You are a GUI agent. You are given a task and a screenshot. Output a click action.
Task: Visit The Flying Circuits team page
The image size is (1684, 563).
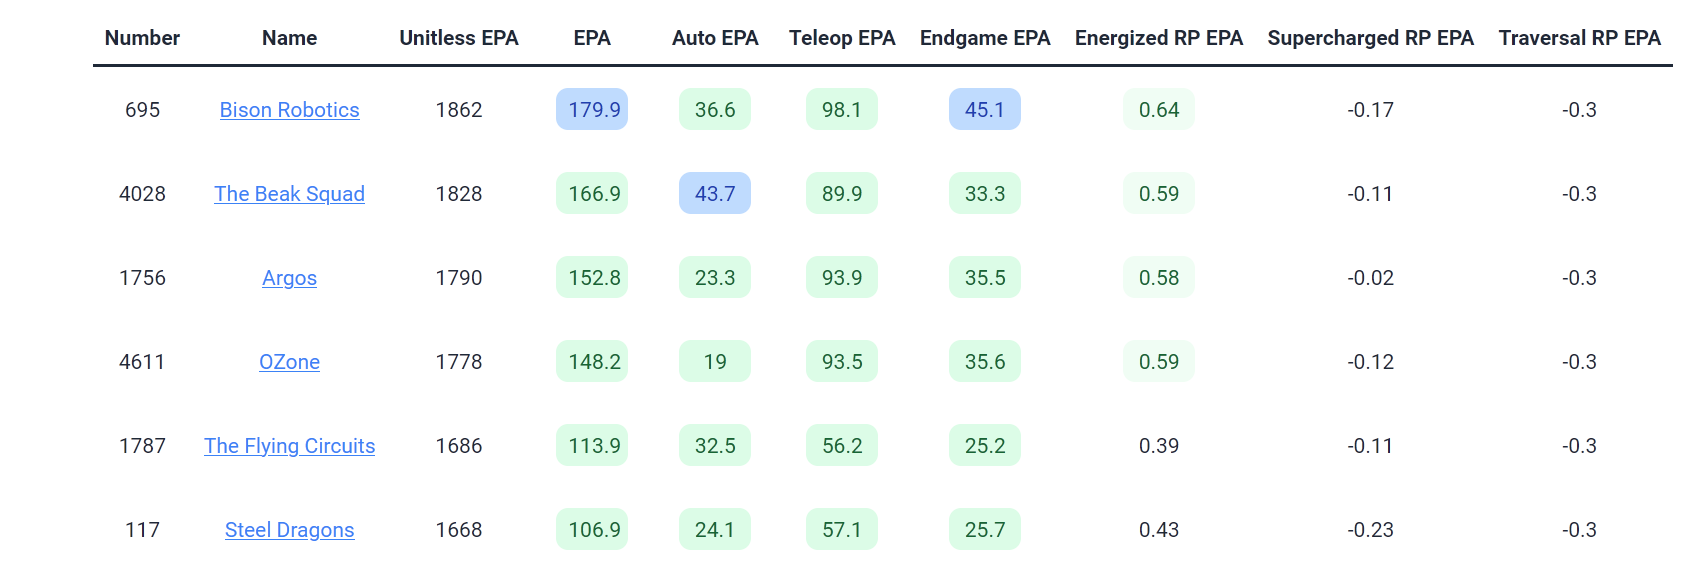tap(289, 446)
